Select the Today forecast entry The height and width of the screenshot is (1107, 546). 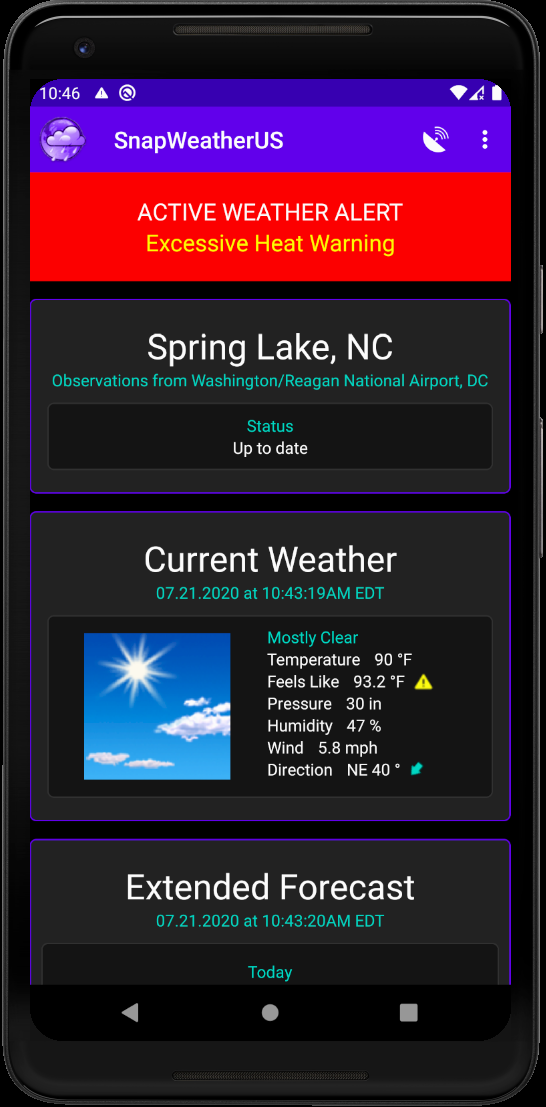coord(270,972)
